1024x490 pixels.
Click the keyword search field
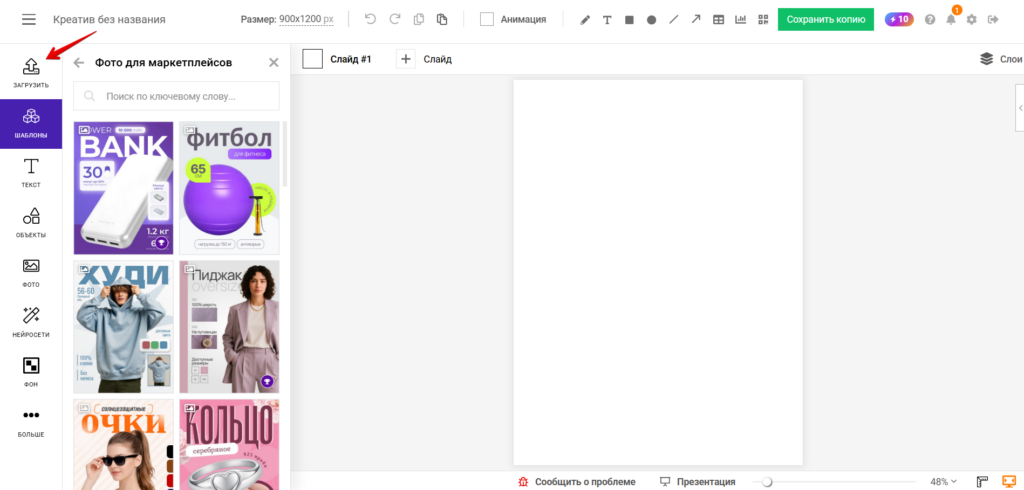(176, 96)
